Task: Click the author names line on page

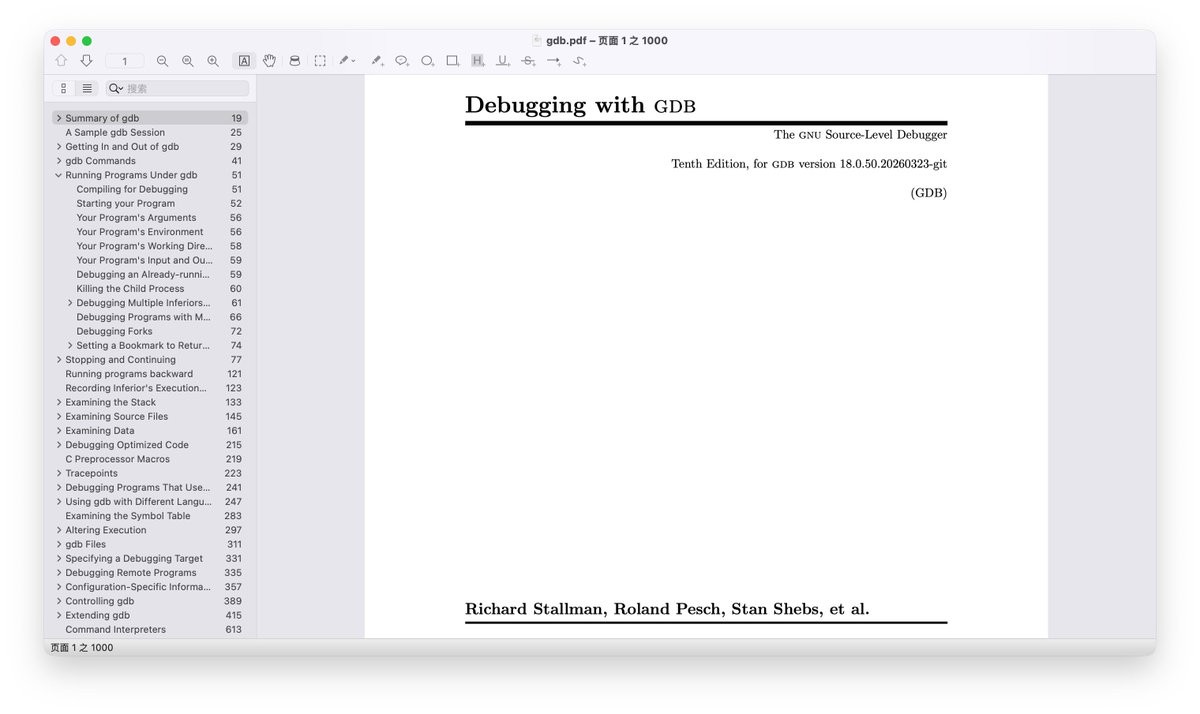Action: (667, 609)
